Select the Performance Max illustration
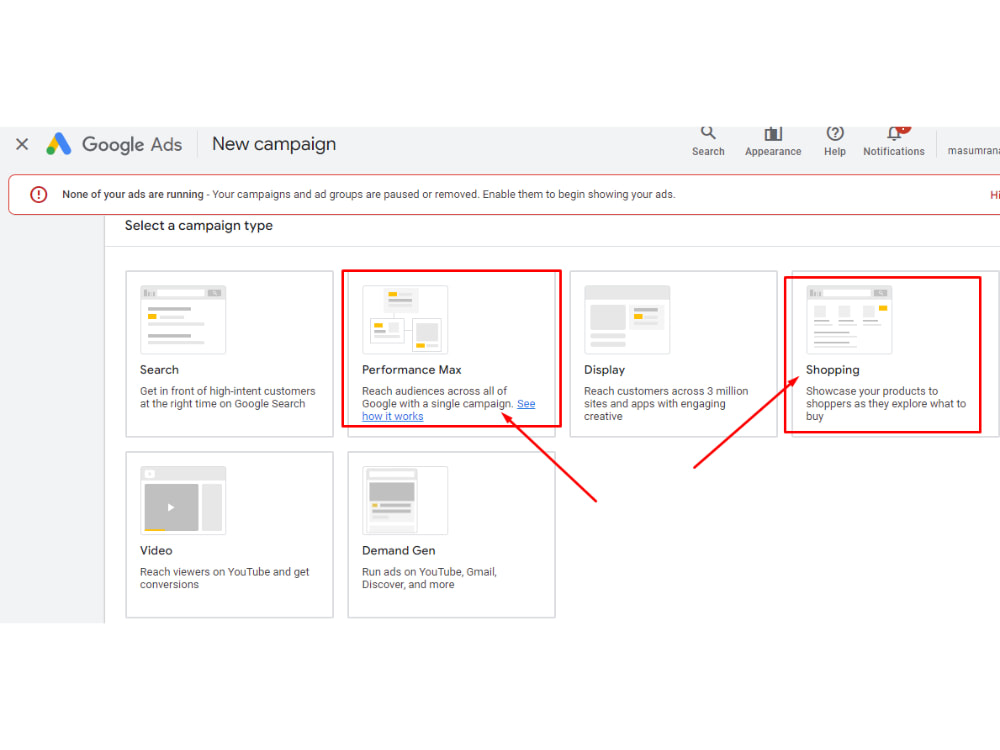The image size is (1000, 750). tap(405, 320)
